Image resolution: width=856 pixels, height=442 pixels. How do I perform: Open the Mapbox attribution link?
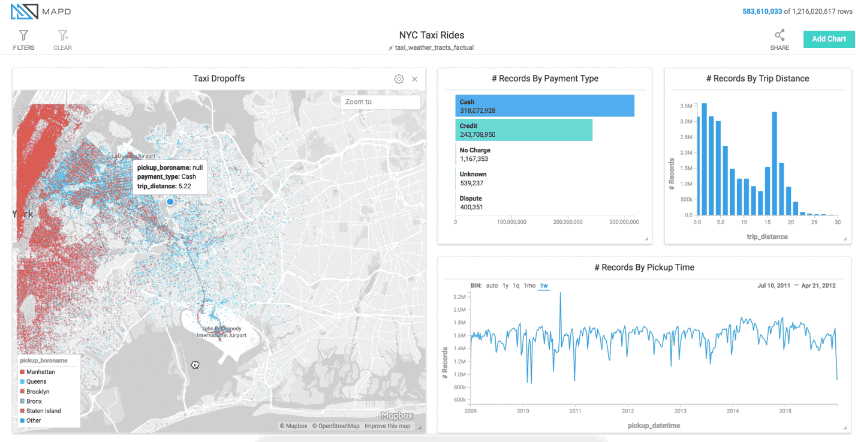tap(293, 426)
